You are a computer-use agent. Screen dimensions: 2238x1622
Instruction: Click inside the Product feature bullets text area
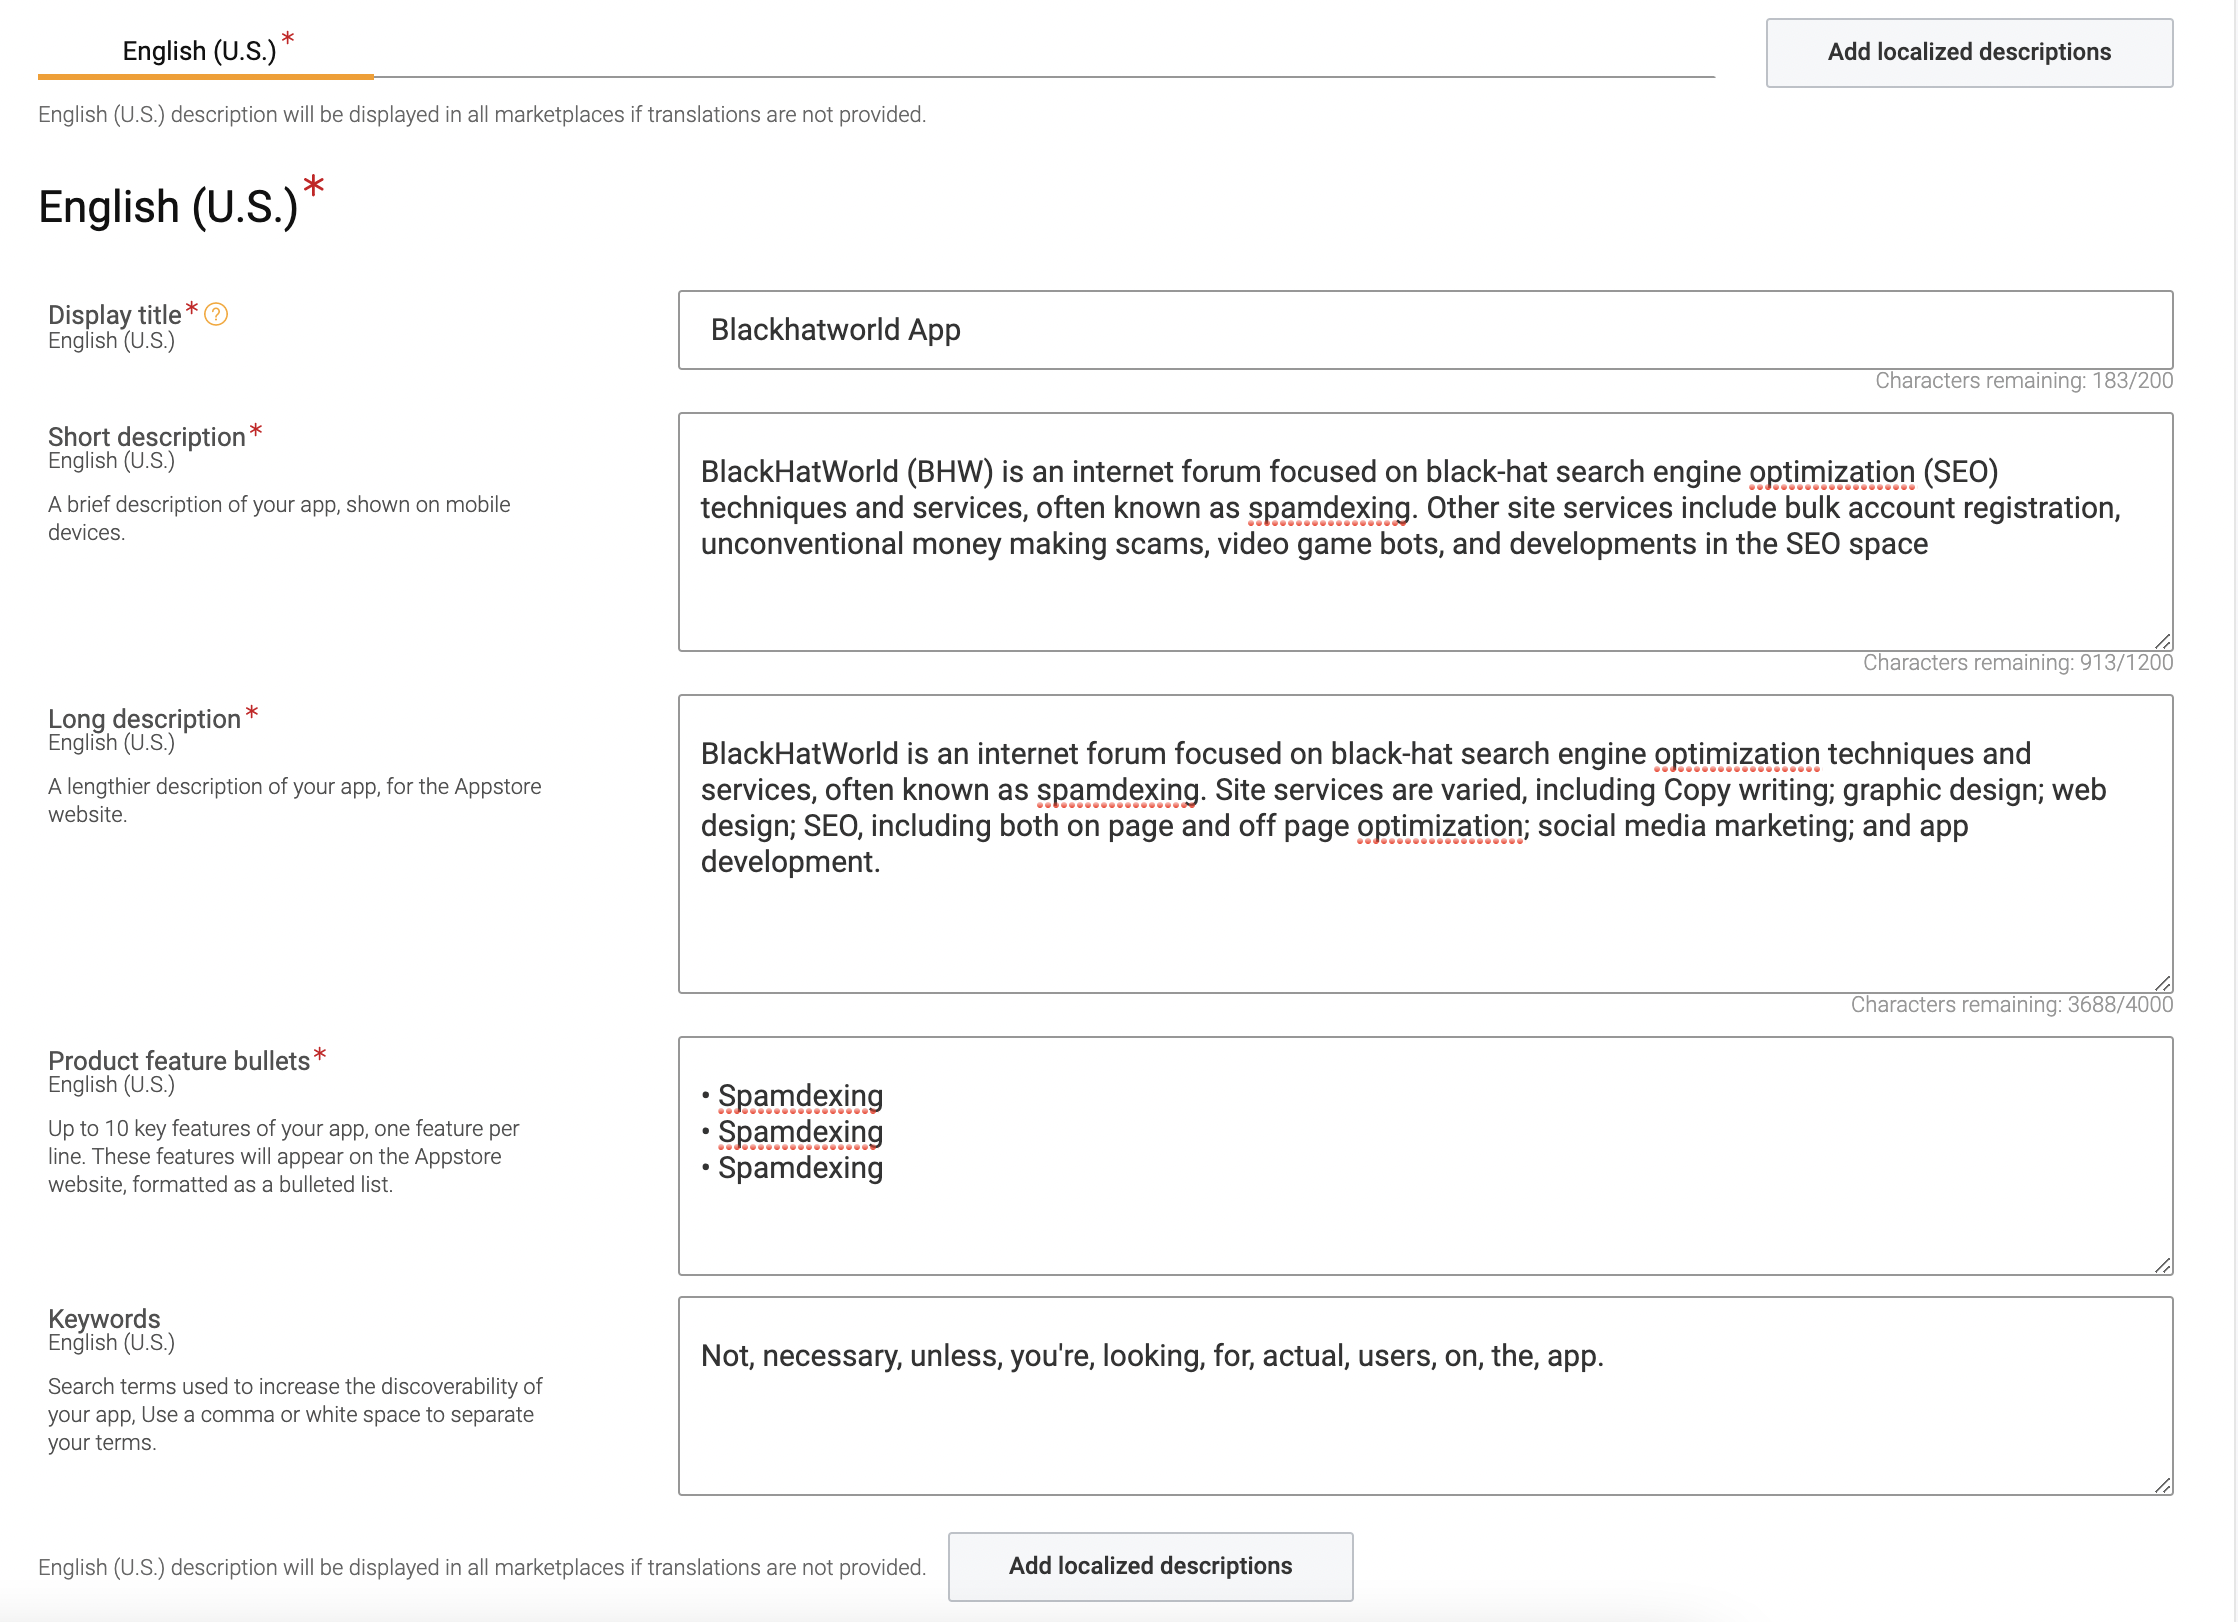point(1425,1156)
